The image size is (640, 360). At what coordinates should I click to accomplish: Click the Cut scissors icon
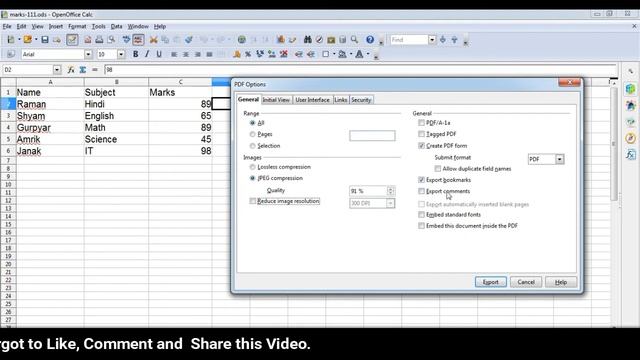click(153, 40)
